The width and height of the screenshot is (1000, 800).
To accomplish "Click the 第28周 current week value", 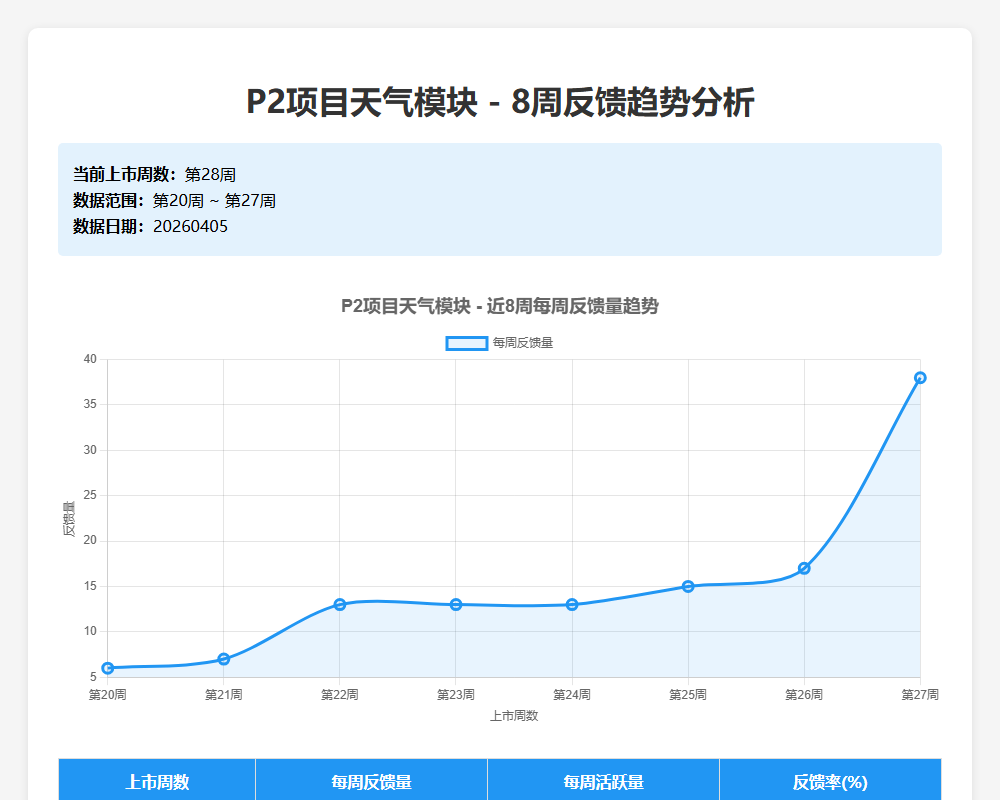I will point(210,175).
